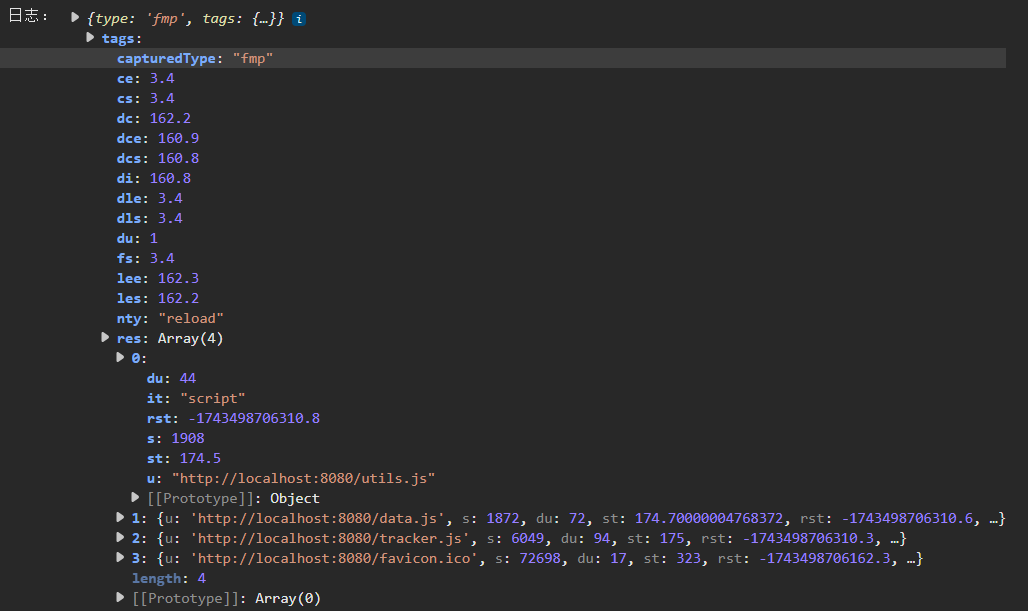1028x611 pixels.
Task: Expand the [[Prototype]]: Array(0) entry
Action: tap(121, 598)
